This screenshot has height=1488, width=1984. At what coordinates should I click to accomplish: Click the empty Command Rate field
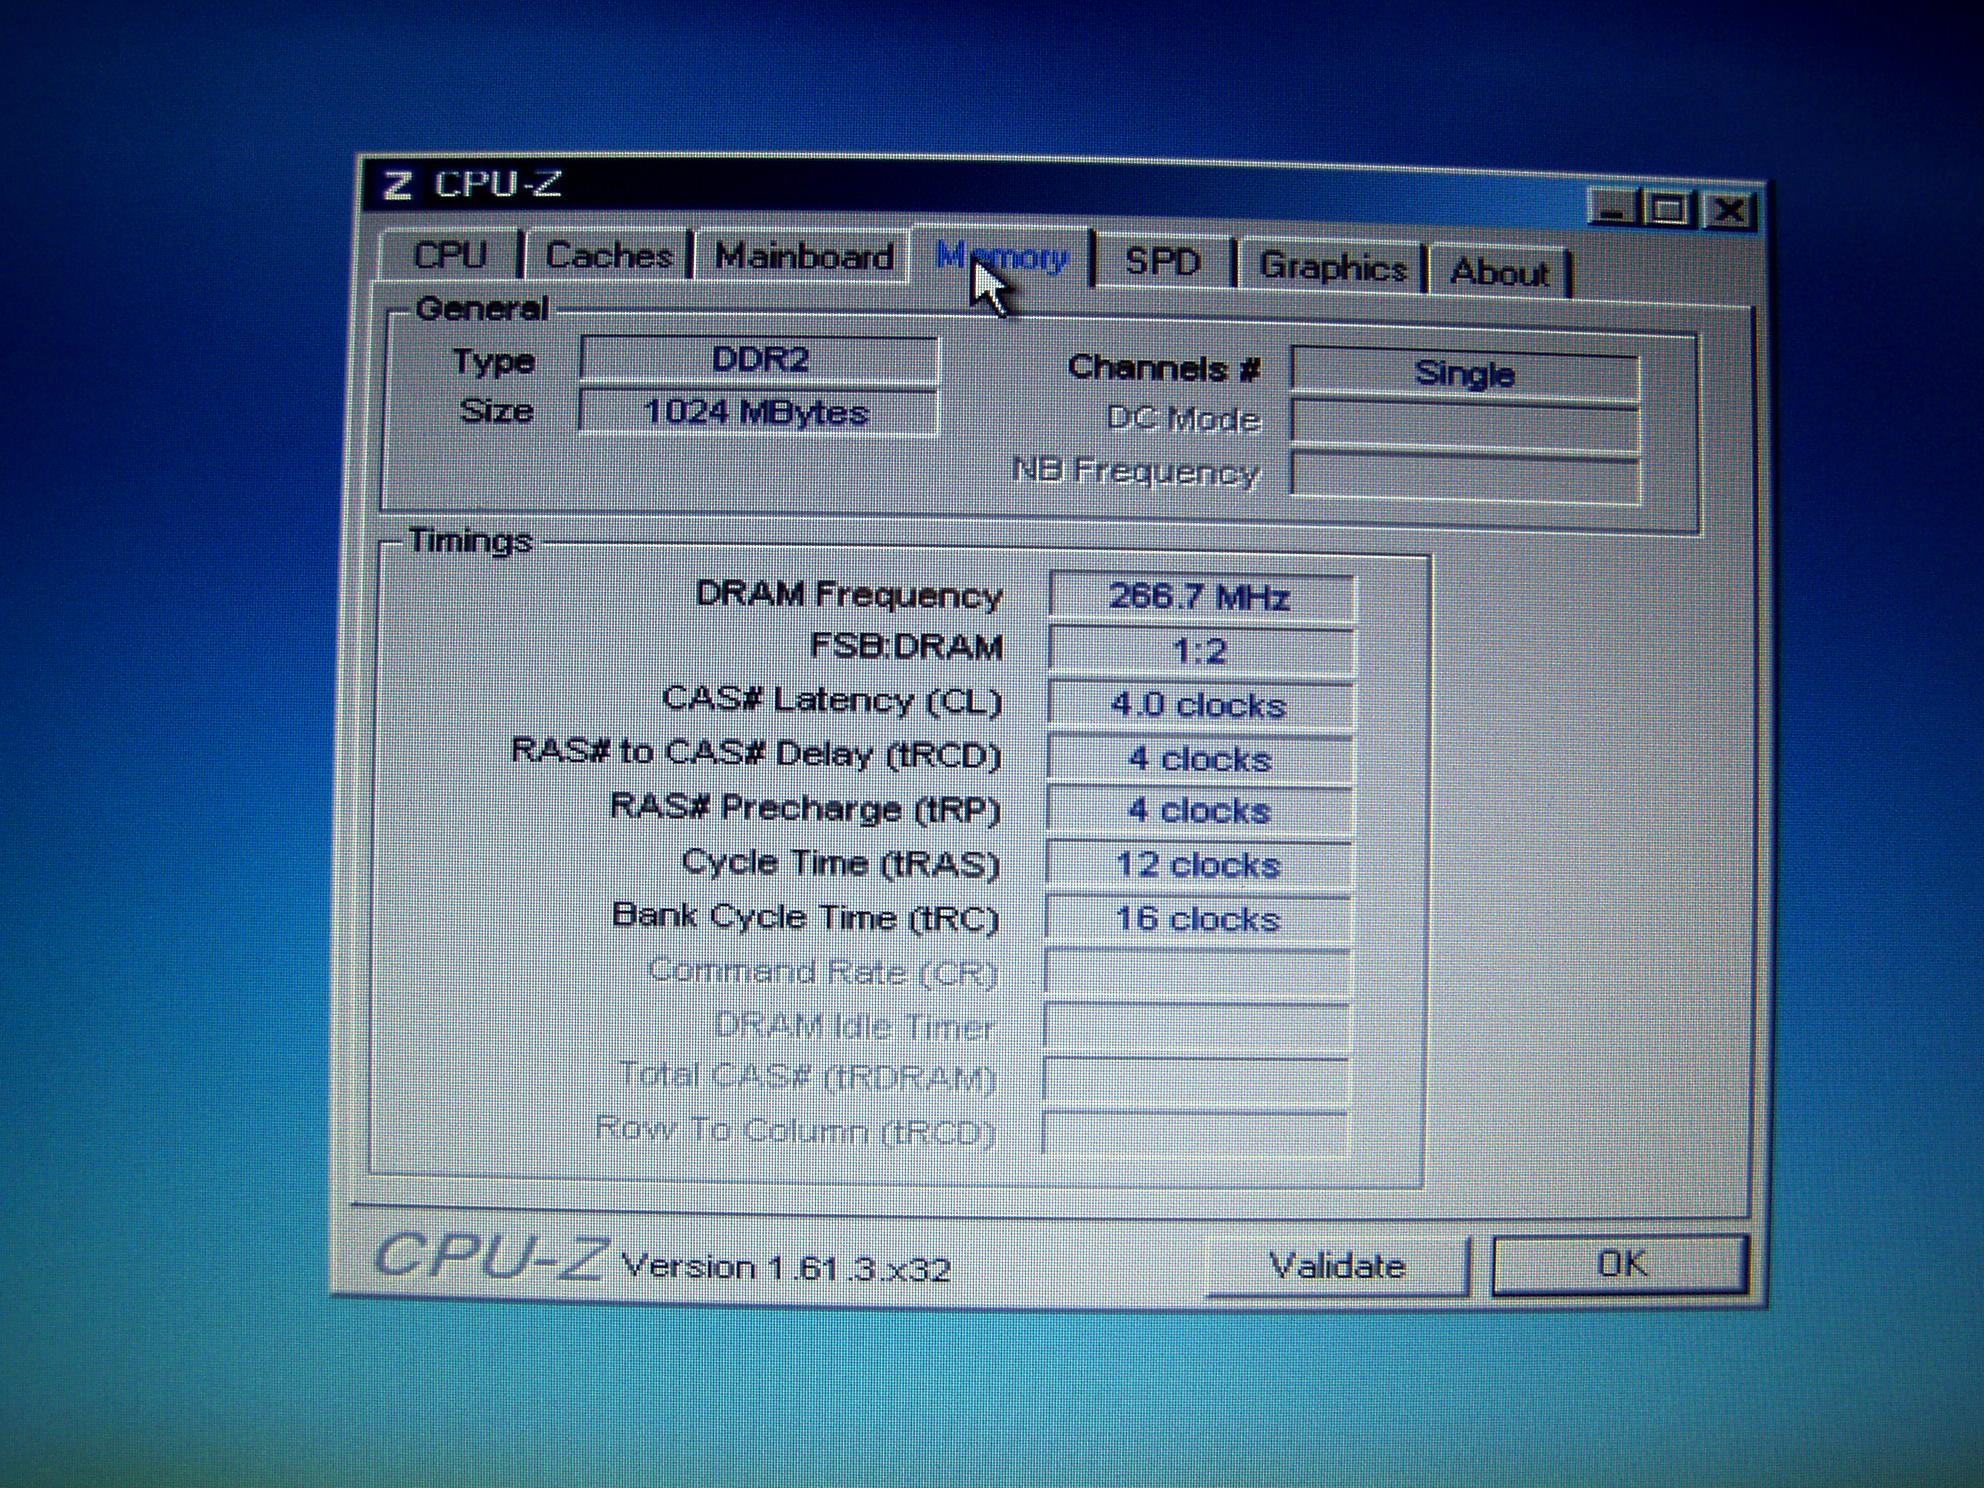(1197, 972)
